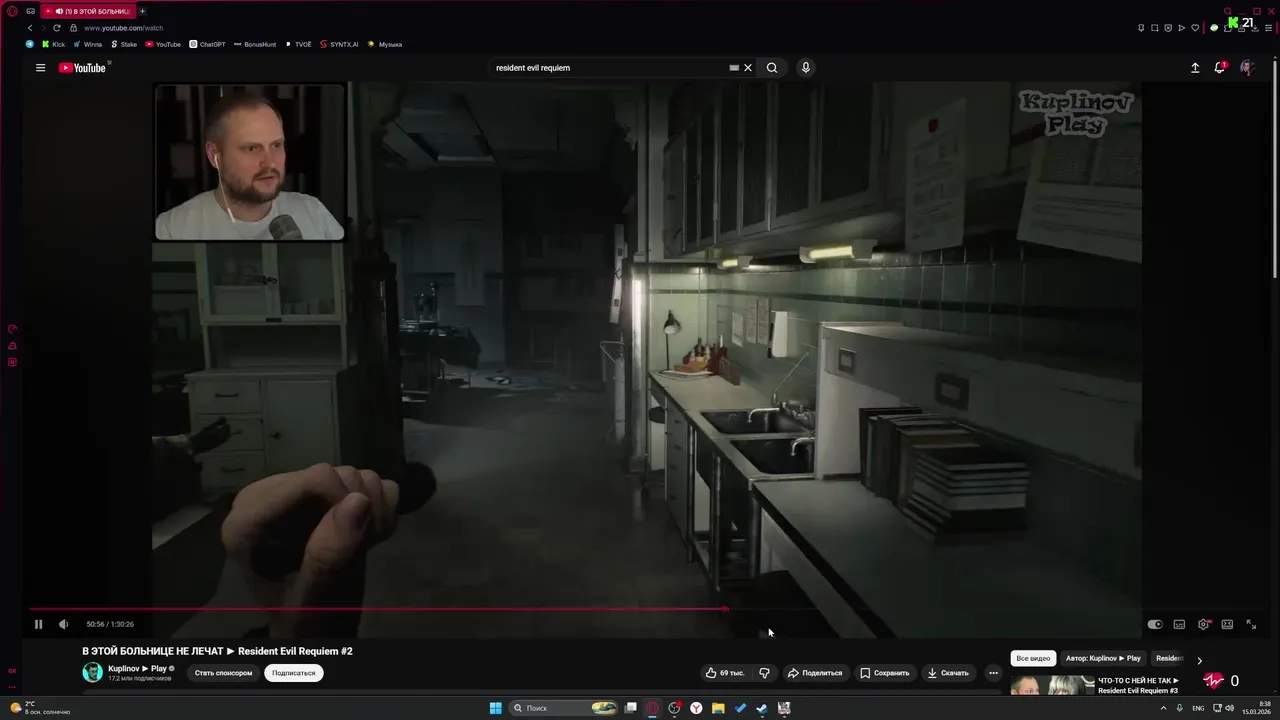Open the YouTube guide hamburger menu
The height and width of the screenshot is (720, 1280).
click(x=40, y=68)
